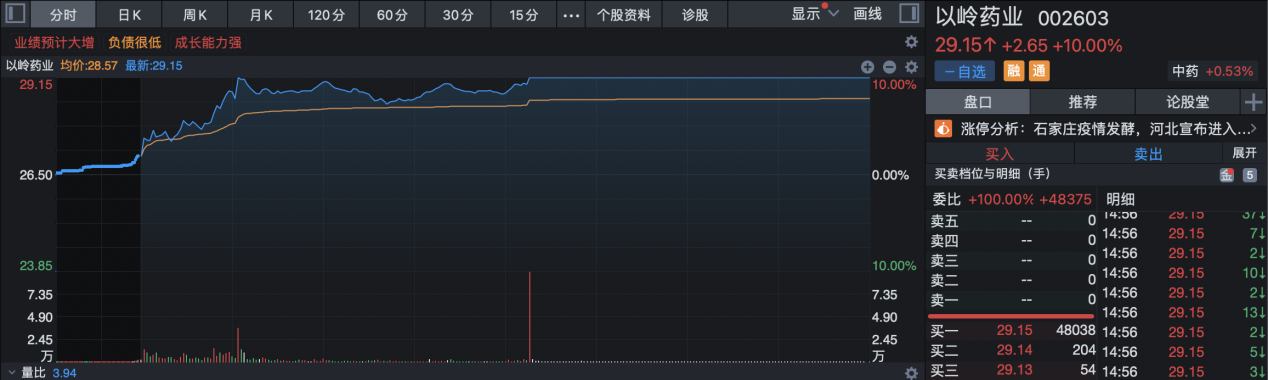This screenshot has width=1268, height=380.
Task: Select the 卖一 ask row
Action: 1012,300
